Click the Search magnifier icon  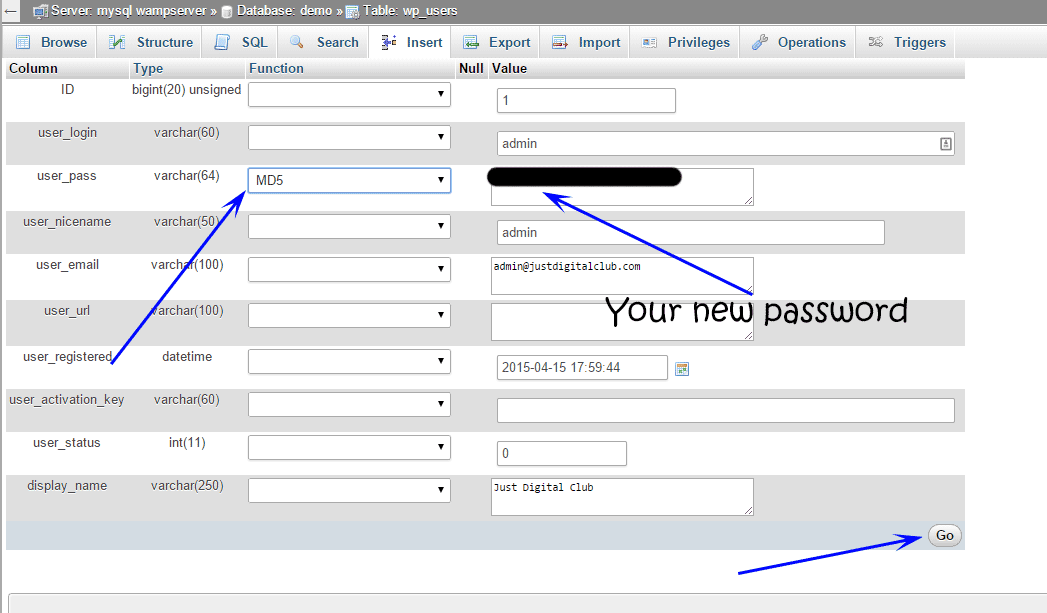297,42
